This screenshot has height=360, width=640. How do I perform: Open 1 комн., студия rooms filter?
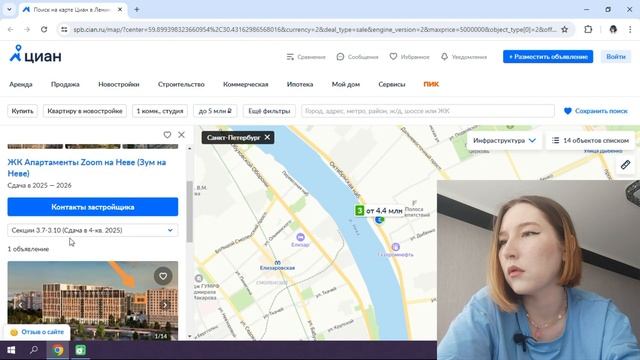click(160, 111)
